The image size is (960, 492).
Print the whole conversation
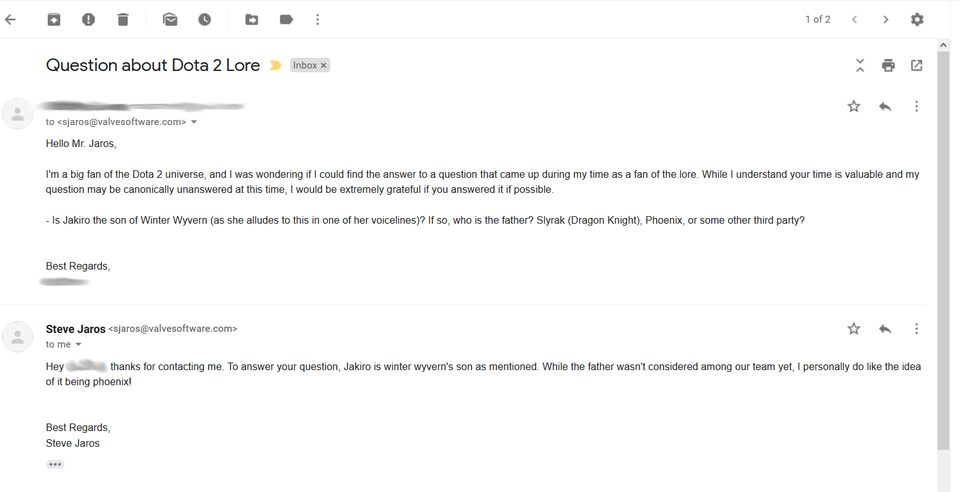click(888, 65)
